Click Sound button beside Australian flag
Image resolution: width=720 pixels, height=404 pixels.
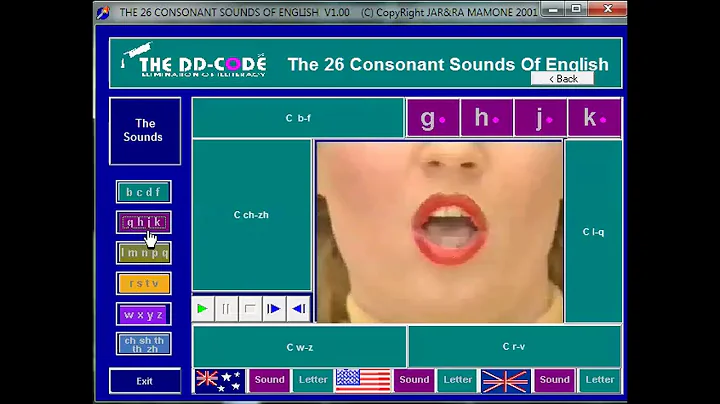270,380
